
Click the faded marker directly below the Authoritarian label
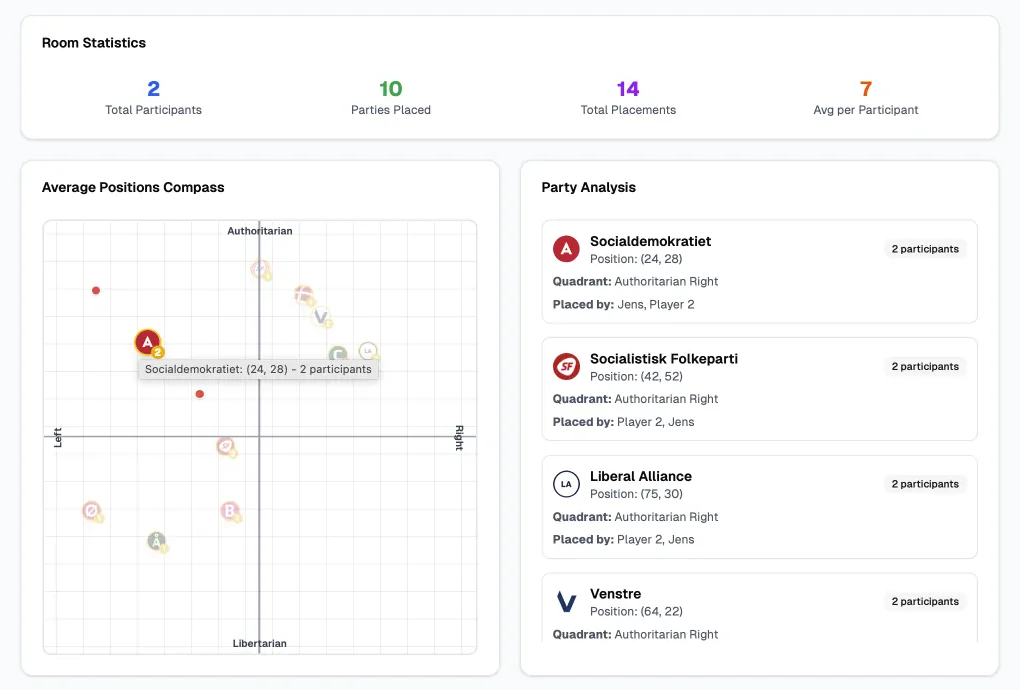260,269
